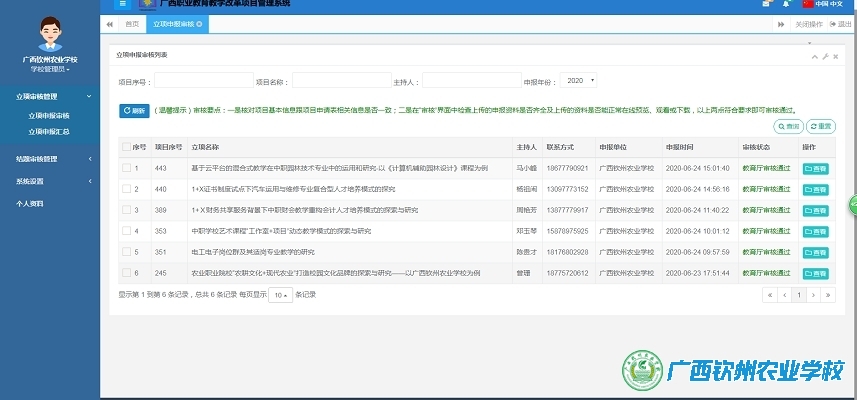Select the checkbox for project 353

pyautogui.click(x=126, y=231)
